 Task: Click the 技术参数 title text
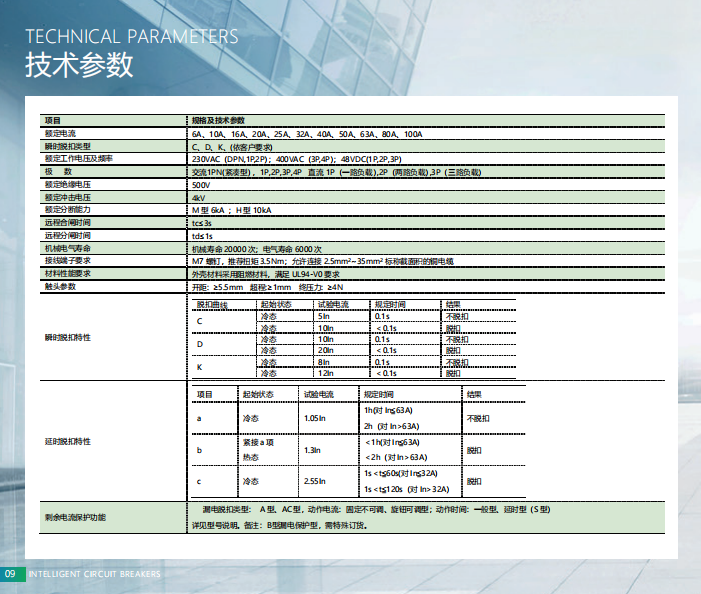(x=78, y=65)
